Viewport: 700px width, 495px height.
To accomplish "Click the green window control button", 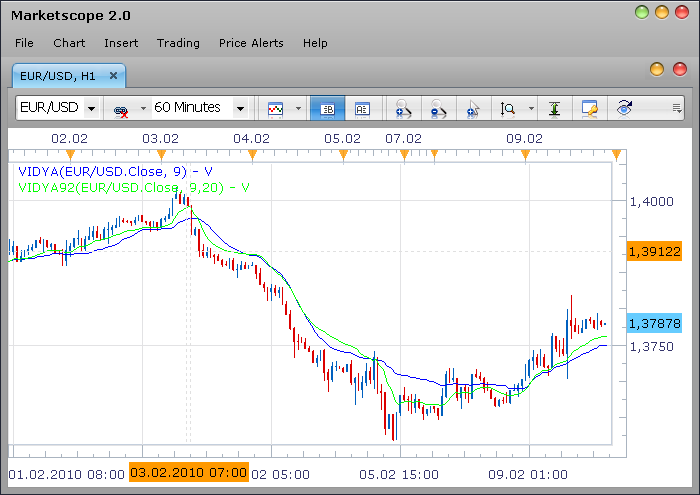I will (x=642, y=12).
